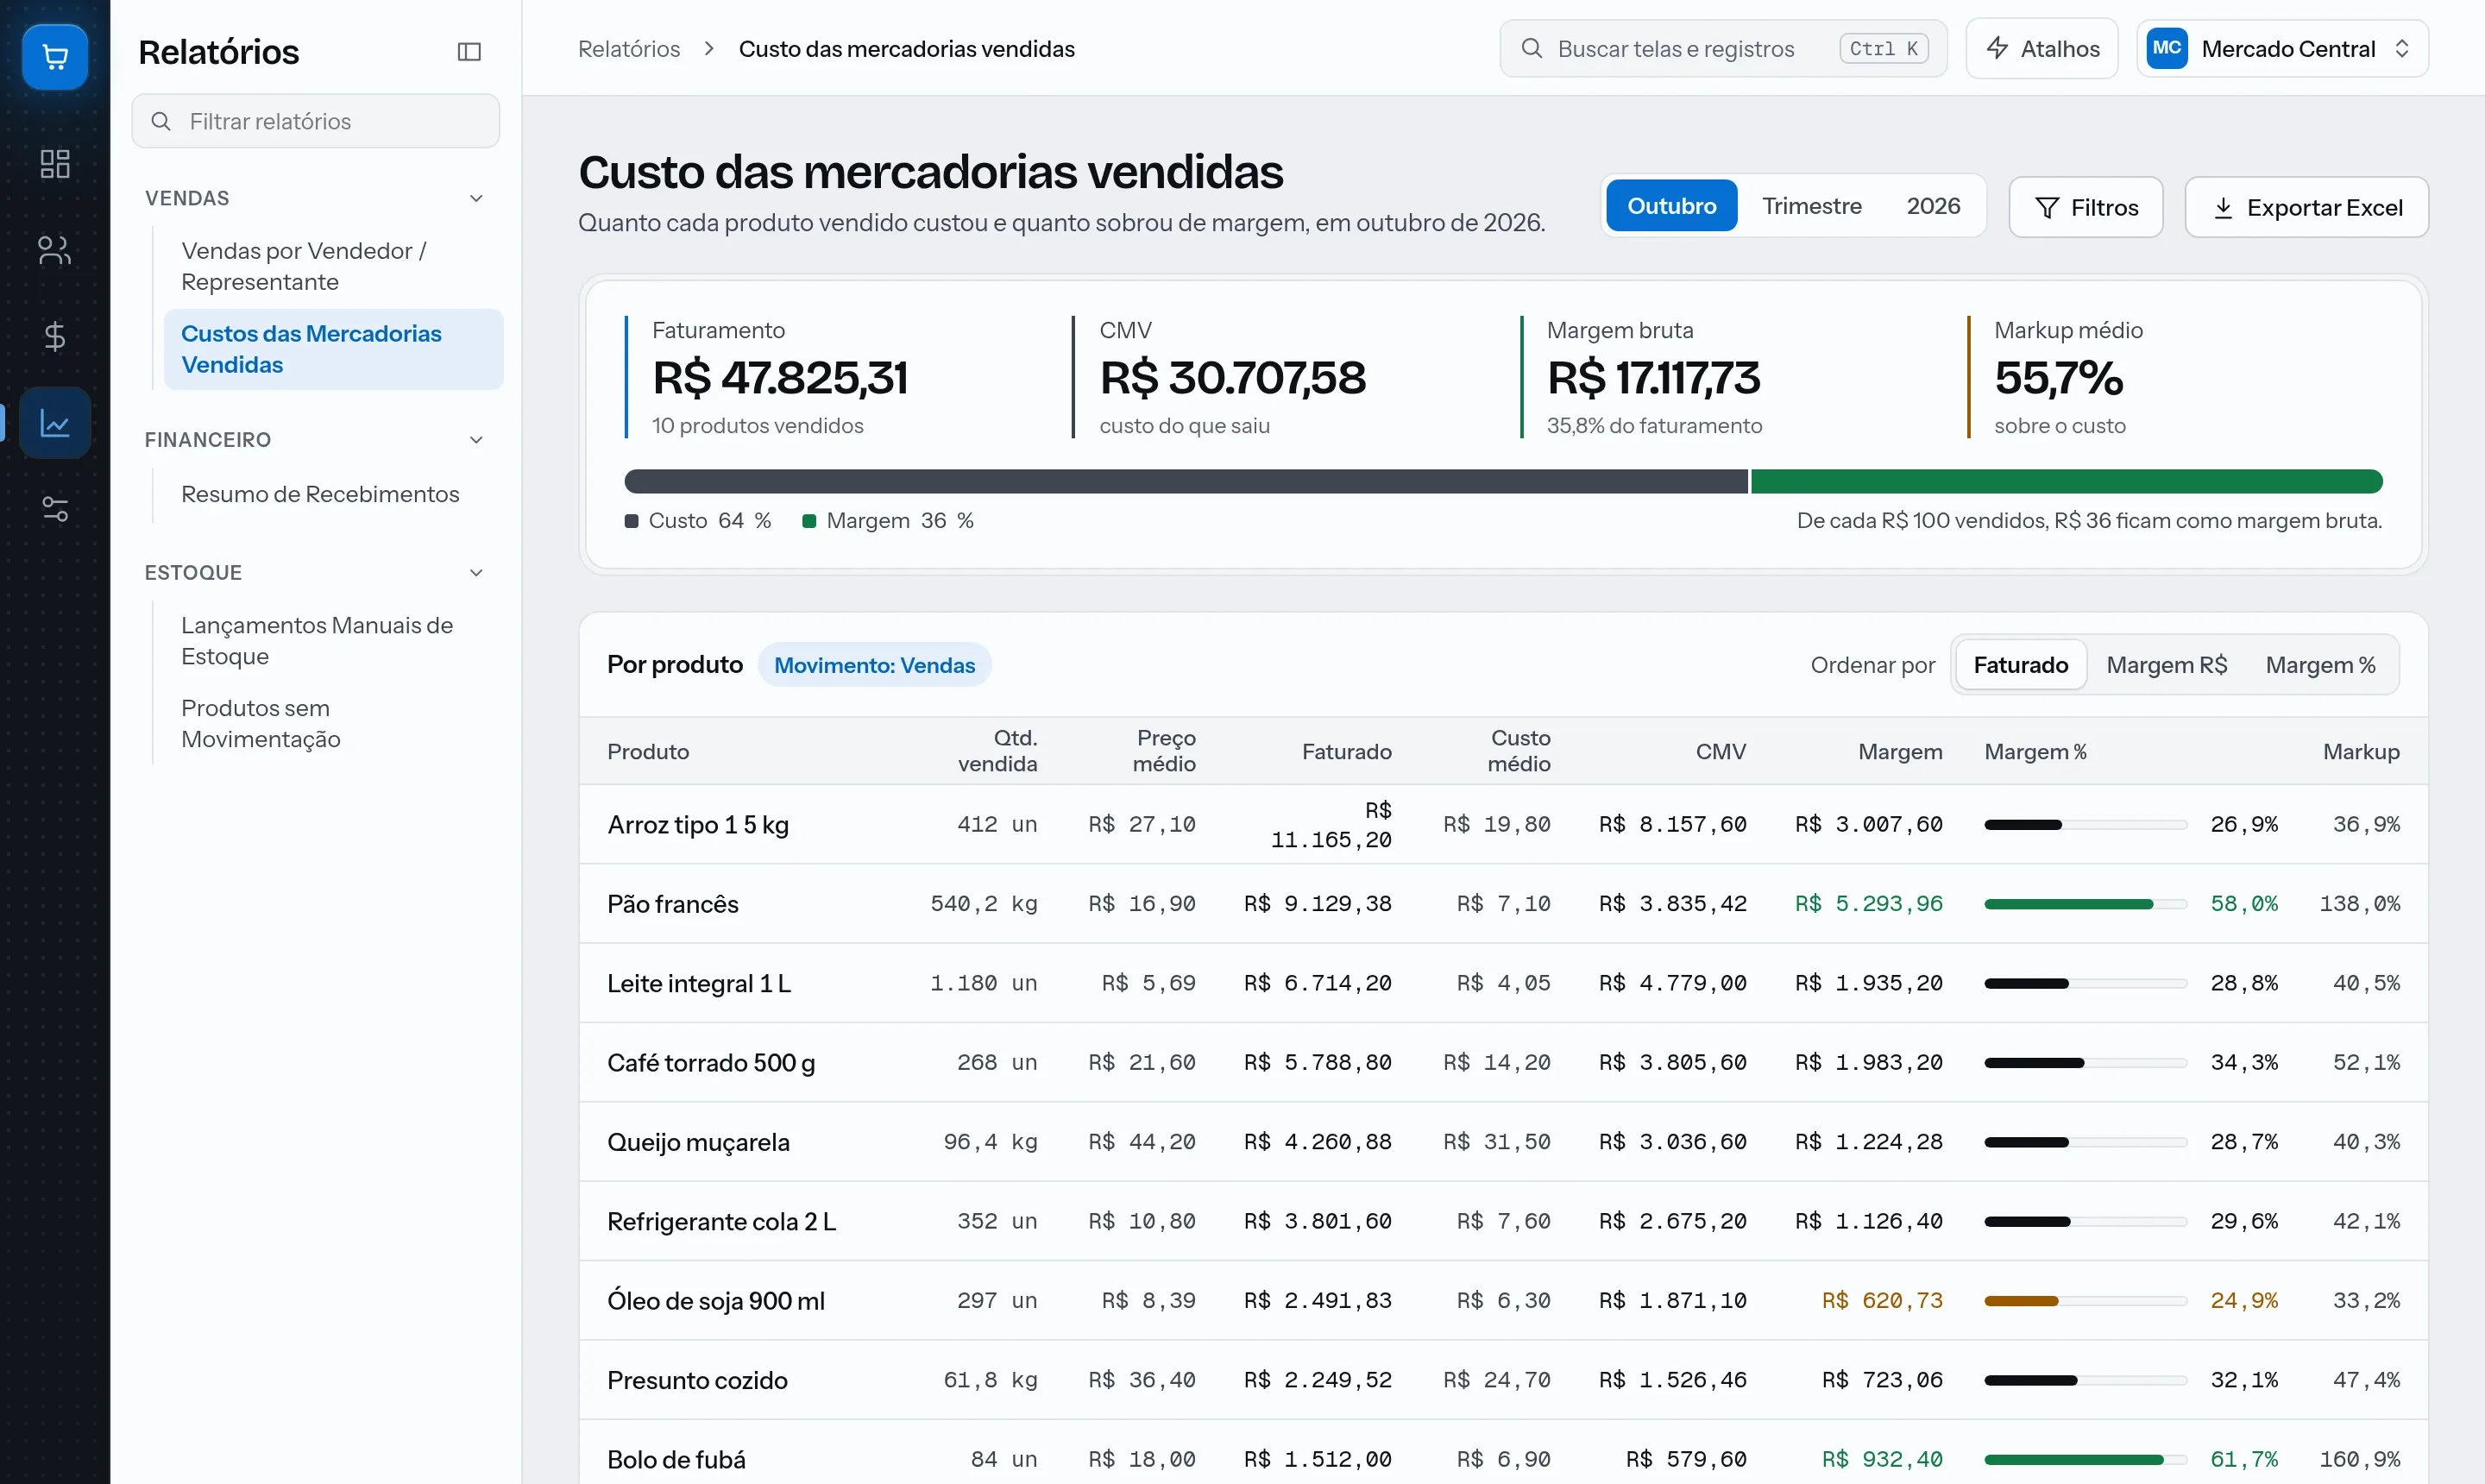
Task: Collapse the Relatórios side panel icon
Action: click(x=469, y=52)
